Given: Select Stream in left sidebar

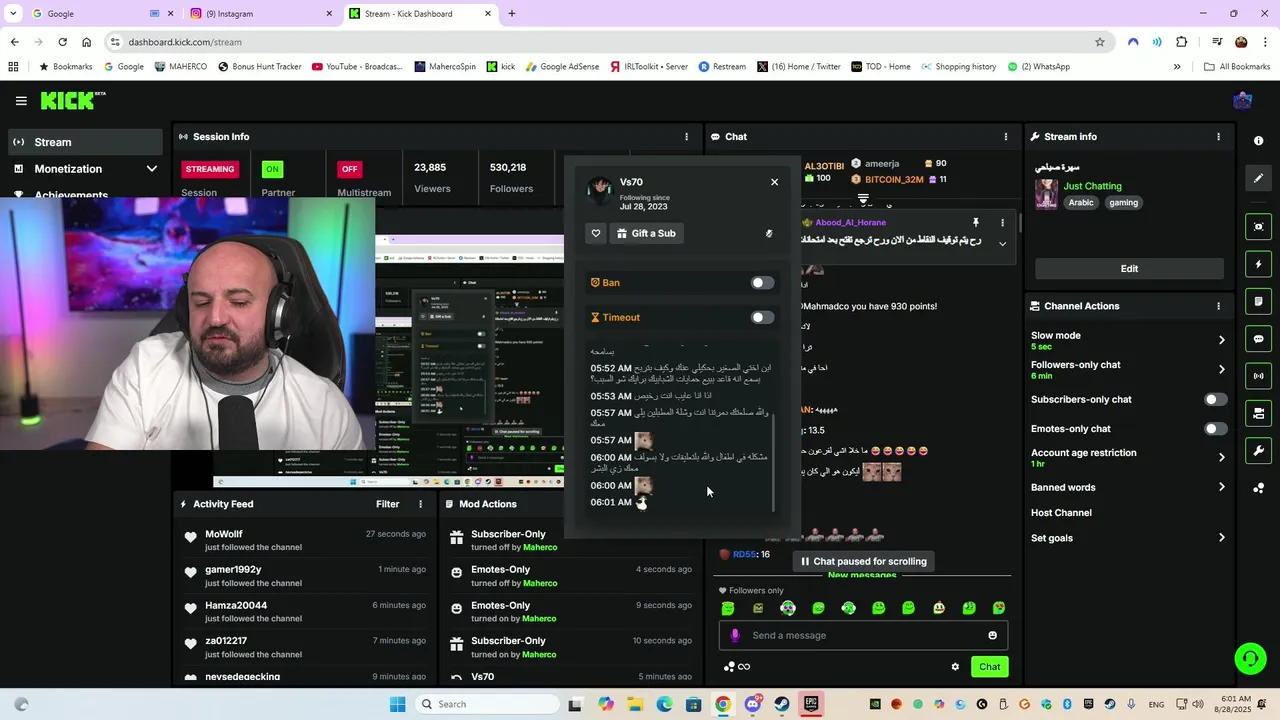Looking at the screenshot, I should pyautogui.click(x=85, y=142).
